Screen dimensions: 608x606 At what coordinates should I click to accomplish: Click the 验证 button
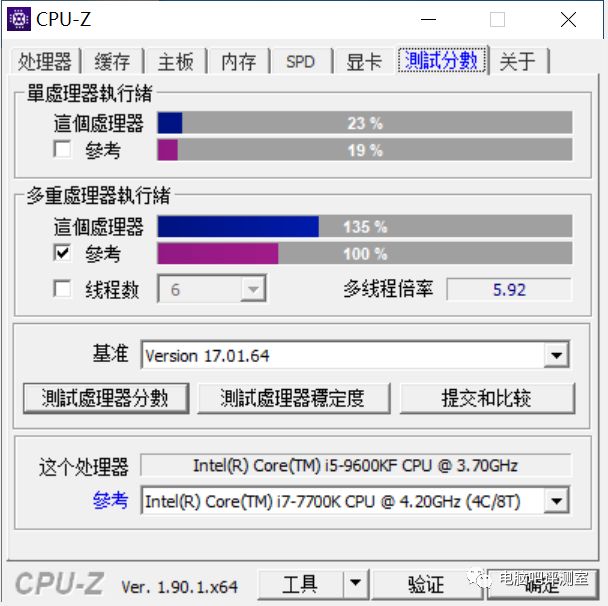426,584
